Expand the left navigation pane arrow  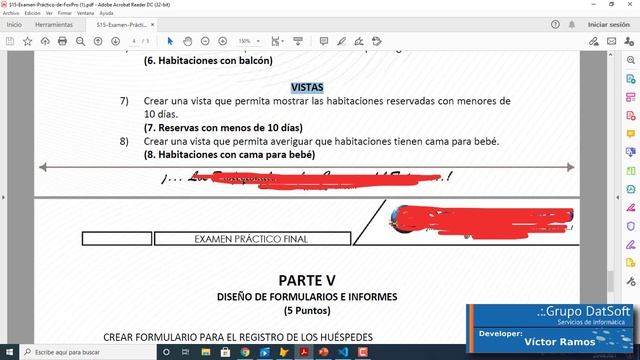tap(3, 197)
